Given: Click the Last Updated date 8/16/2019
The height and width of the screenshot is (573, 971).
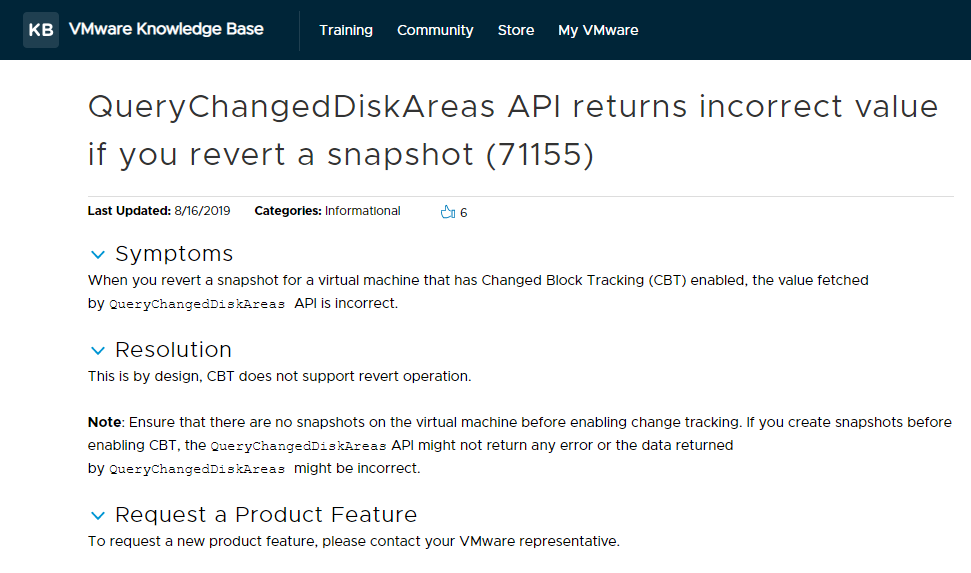Looking at the screenshot, I should (202, 211).
